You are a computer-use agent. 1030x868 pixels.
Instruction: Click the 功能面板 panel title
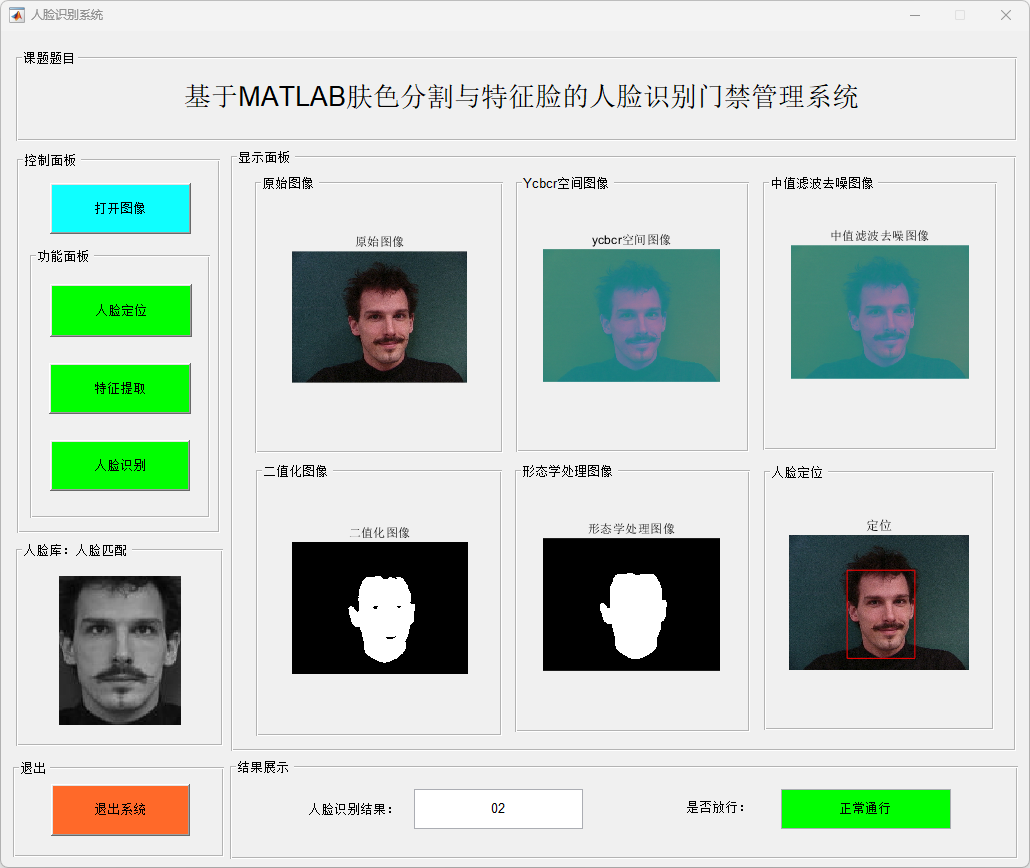63,256
